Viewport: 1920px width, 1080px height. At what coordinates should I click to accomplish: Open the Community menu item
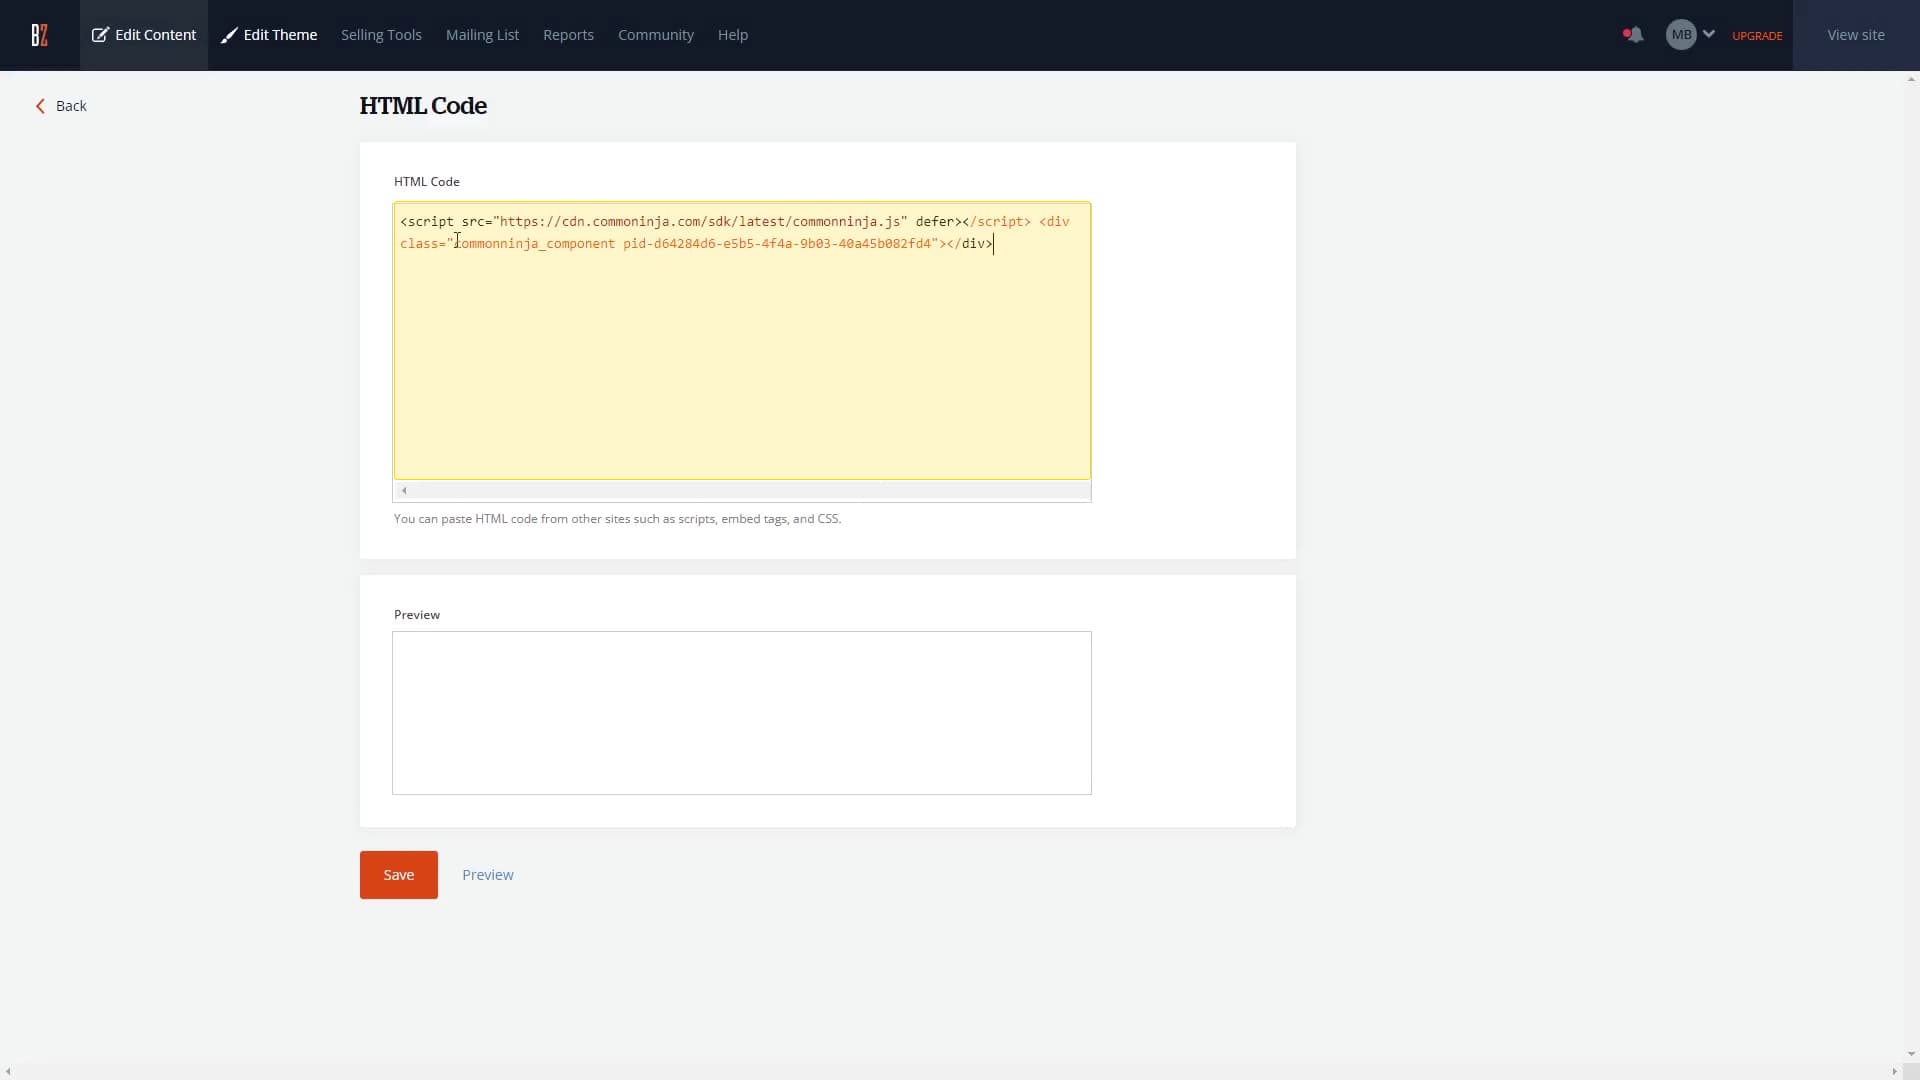pyautogui.click(x=656, y=35)
